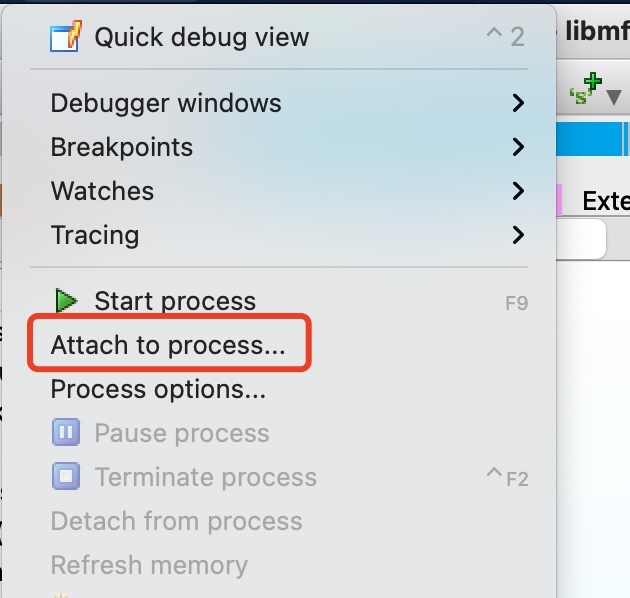This screenshot has height=598, width=630.
Task: Expand the Watches submenu chevron
Action: (x=518, y=191)
